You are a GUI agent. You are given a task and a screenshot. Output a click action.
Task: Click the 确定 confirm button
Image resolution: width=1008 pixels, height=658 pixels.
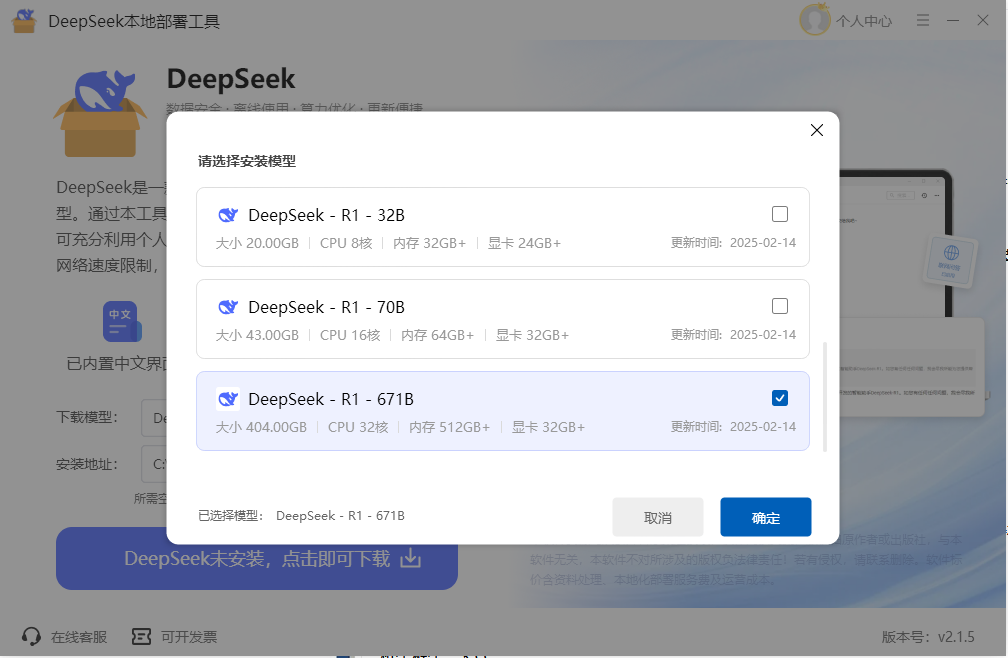[x=766, y=517]
